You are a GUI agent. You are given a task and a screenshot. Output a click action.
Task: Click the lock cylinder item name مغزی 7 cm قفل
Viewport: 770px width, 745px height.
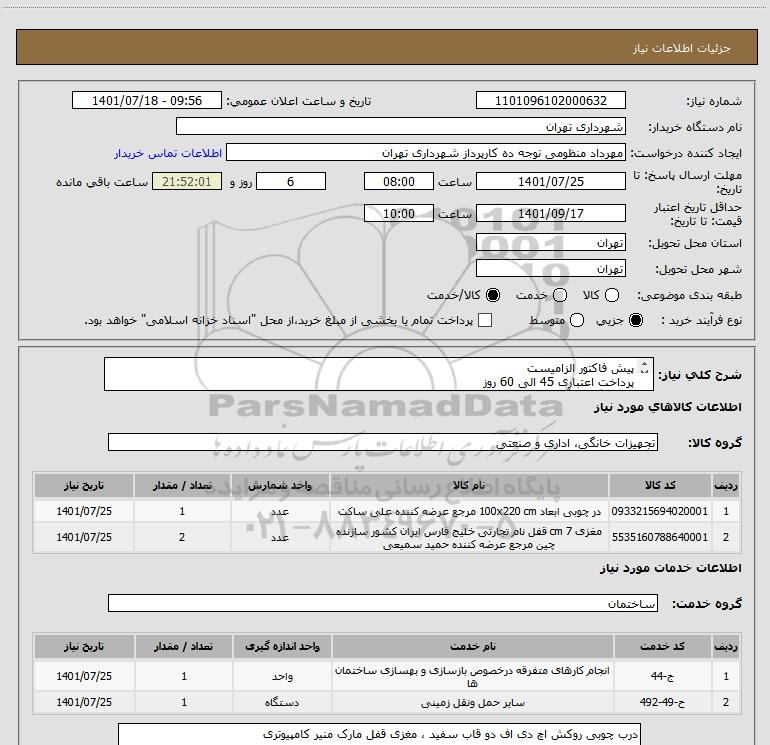point(469,538)
